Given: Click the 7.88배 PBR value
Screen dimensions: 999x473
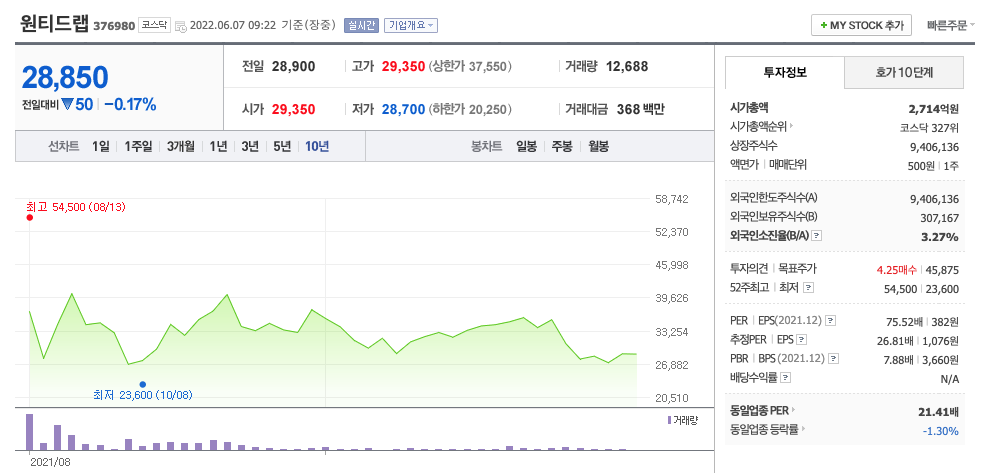Looking at the screenshot, I should pyautogui.click(x=898, y=360).
